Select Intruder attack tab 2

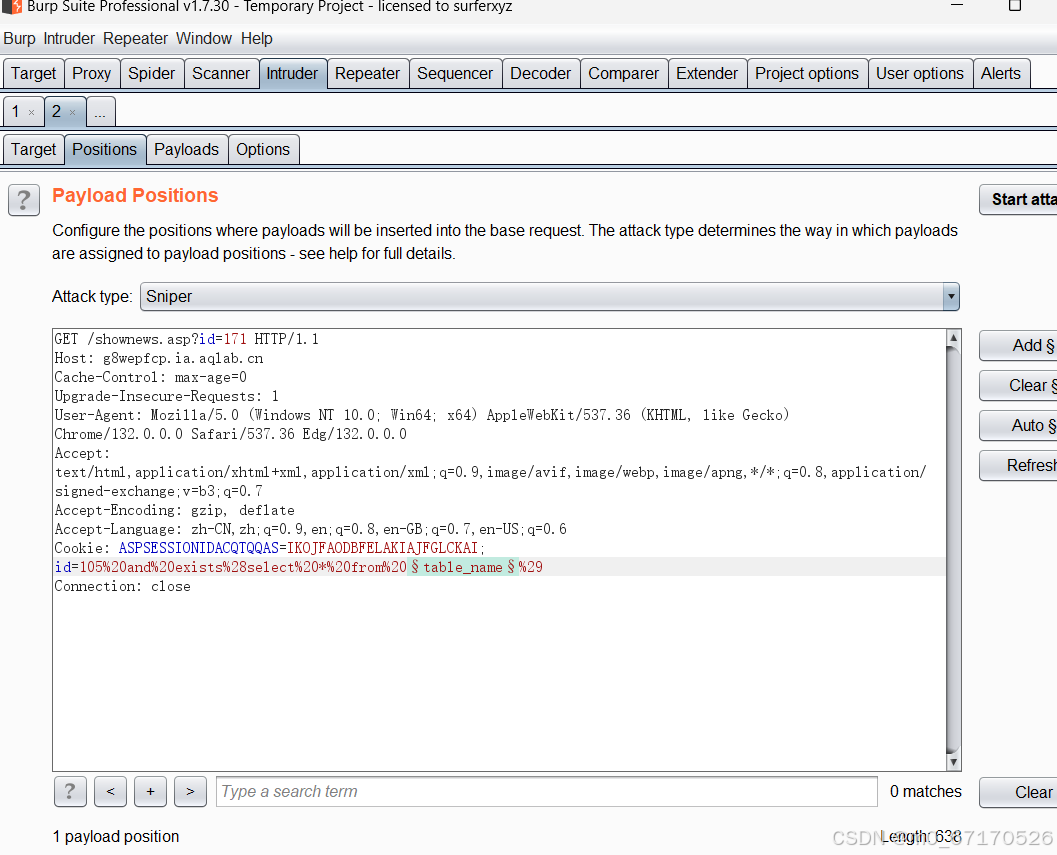click(57, 111)
